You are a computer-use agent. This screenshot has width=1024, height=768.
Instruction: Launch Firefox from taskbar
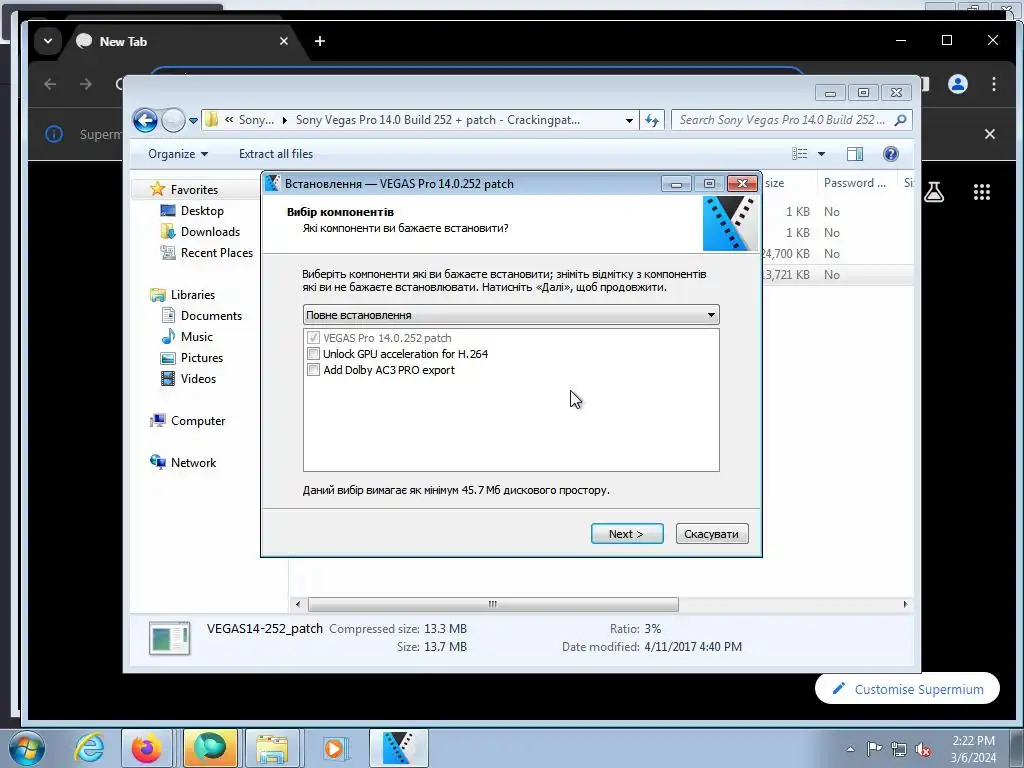point(146,748)
